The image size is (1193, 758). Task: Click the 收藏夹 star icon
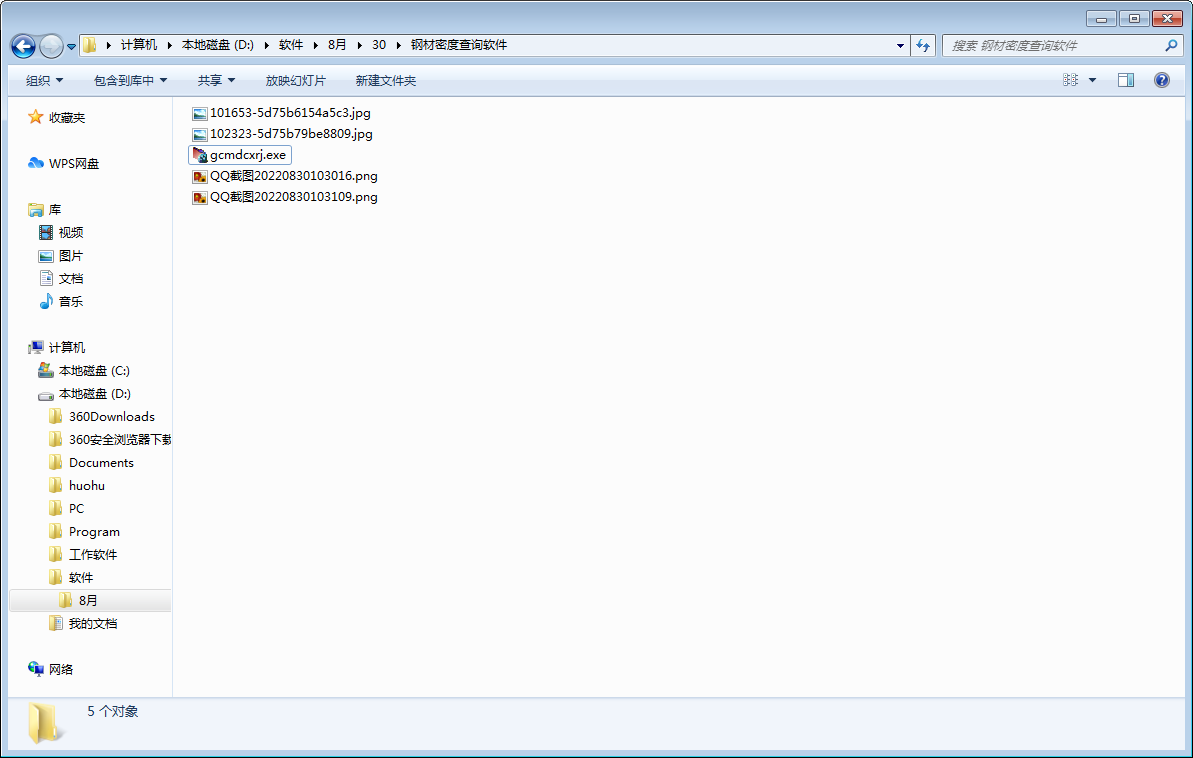(35, 116)
